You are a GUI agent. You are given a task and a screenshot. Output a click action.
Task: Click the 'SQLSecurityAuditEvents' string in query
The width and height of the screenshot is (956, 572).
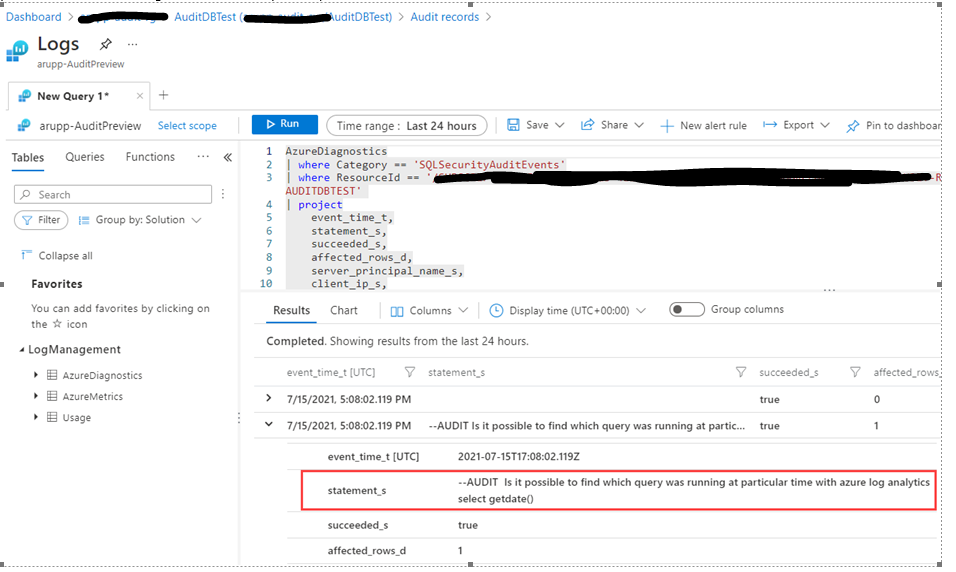coord(490,165)
